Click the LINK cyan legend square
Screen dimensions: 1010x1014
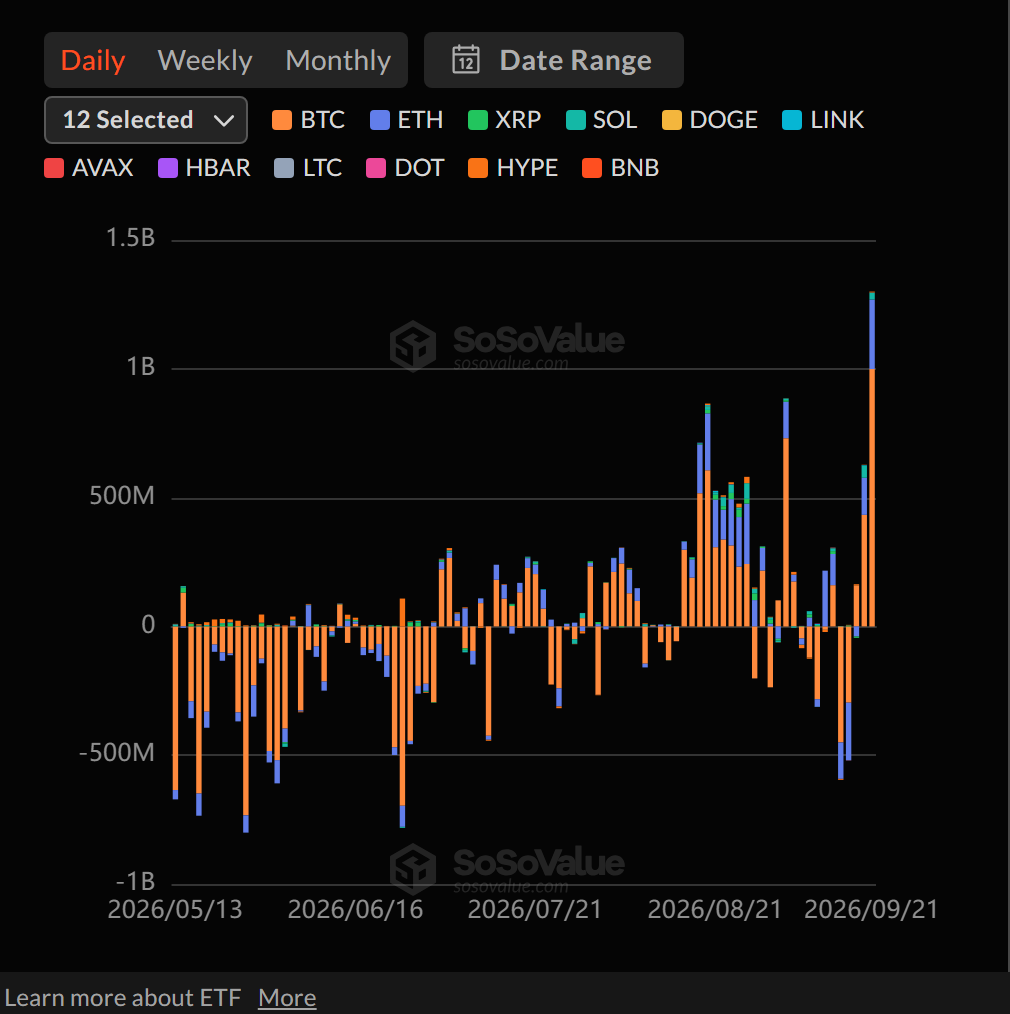pos(792,120)
